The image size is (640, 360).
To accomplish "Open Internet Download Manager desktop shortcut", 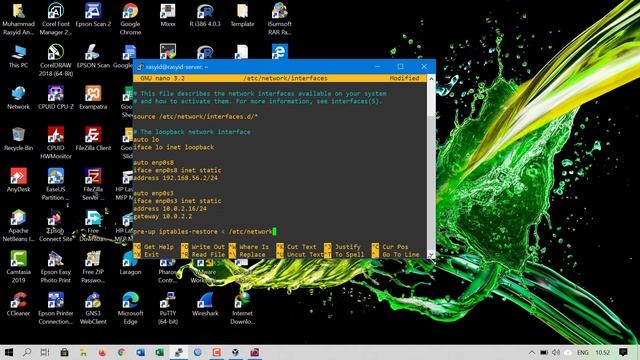I will pyautogui.click(x=242, y=308).
